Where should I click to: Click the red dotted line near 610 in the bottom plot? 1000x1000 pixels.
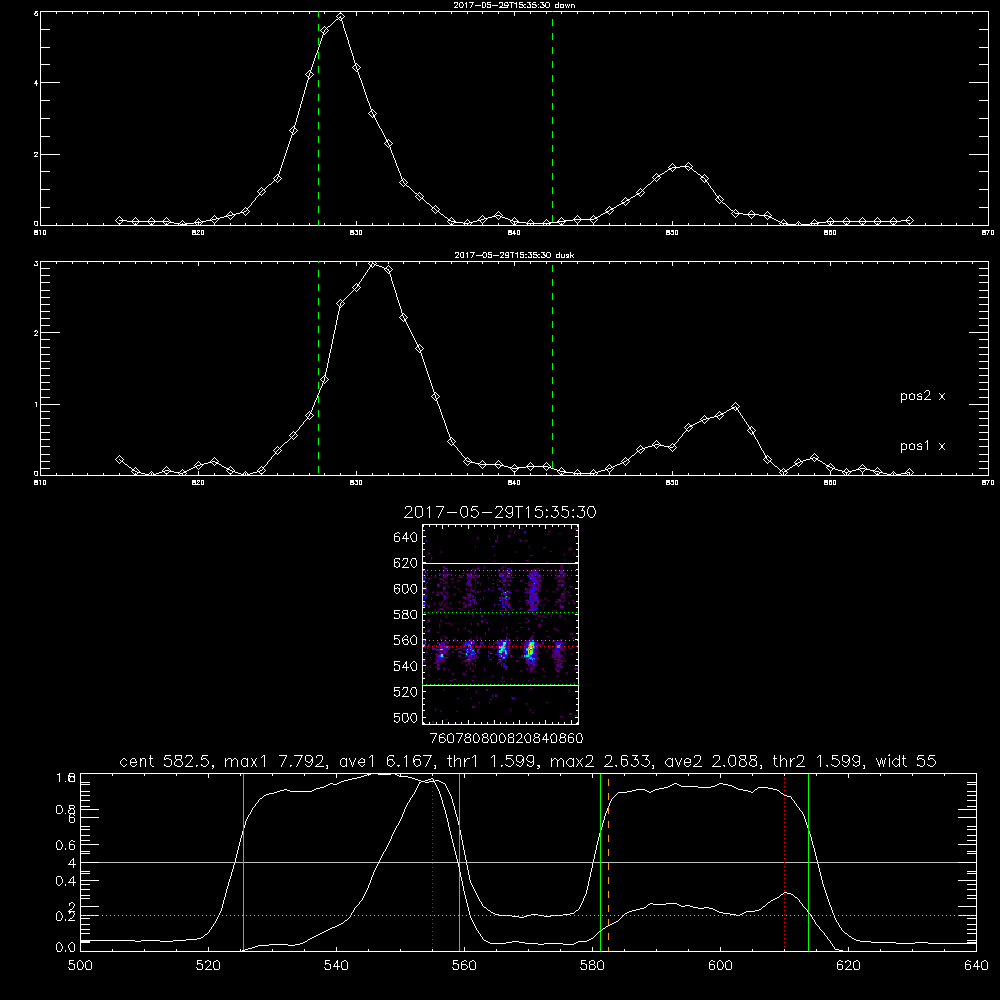click(784, 862)
